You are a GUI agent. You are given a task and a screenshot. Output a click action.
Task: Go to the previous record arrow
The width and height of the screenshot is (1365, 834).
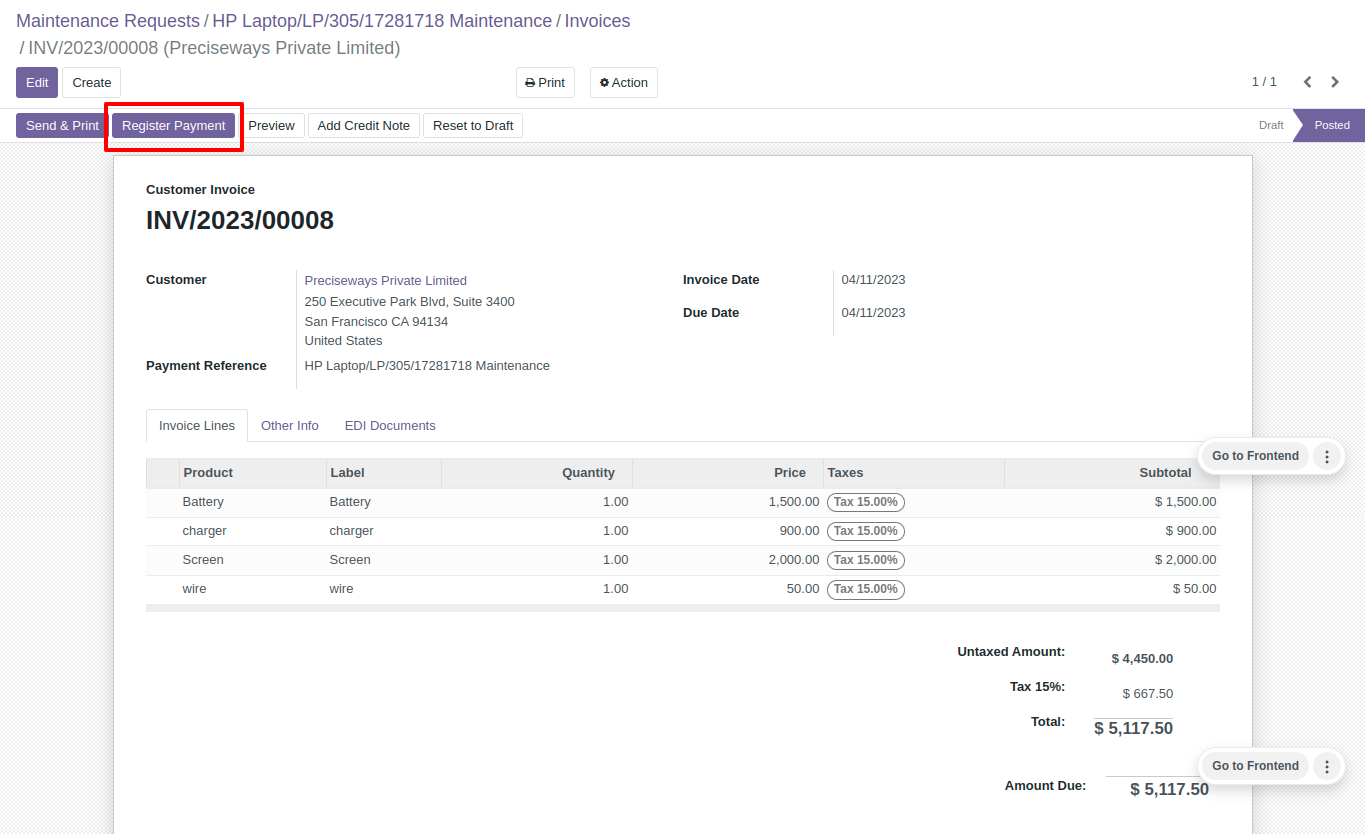click(x=1307, y=82)
